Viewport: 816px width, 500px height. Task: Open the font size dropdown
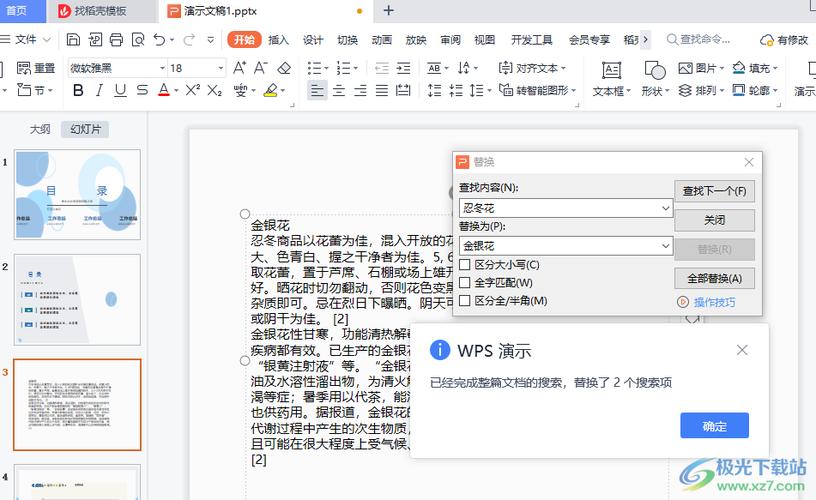click(221, 68)
